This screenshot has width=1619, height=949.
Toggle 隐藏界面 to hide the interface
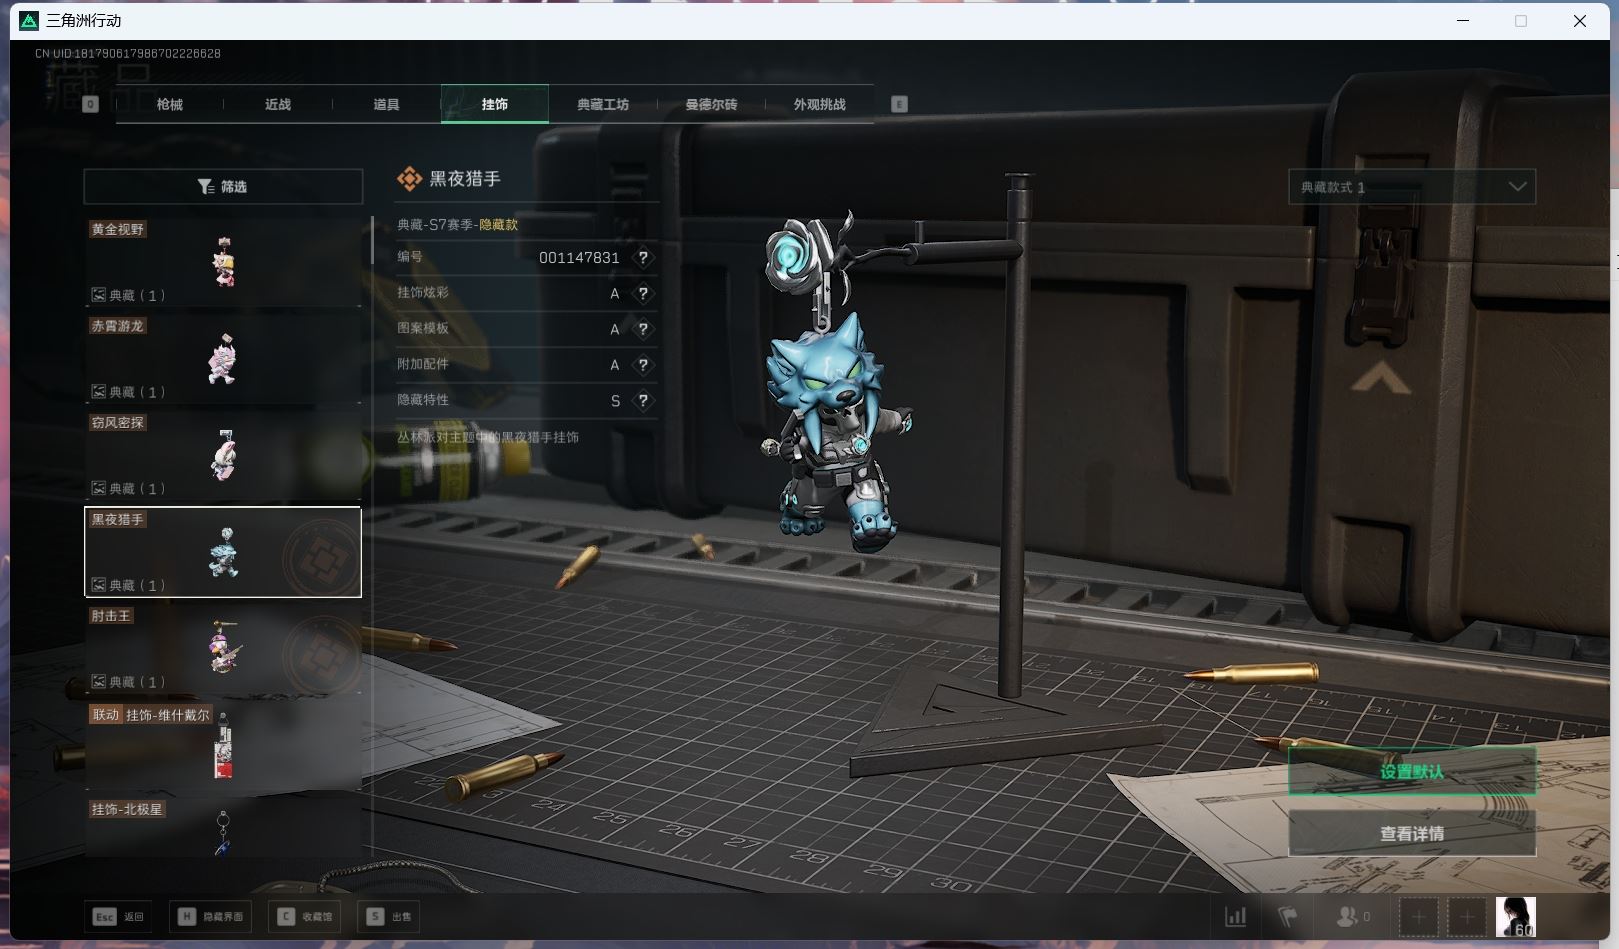click(x=211, y=916)
